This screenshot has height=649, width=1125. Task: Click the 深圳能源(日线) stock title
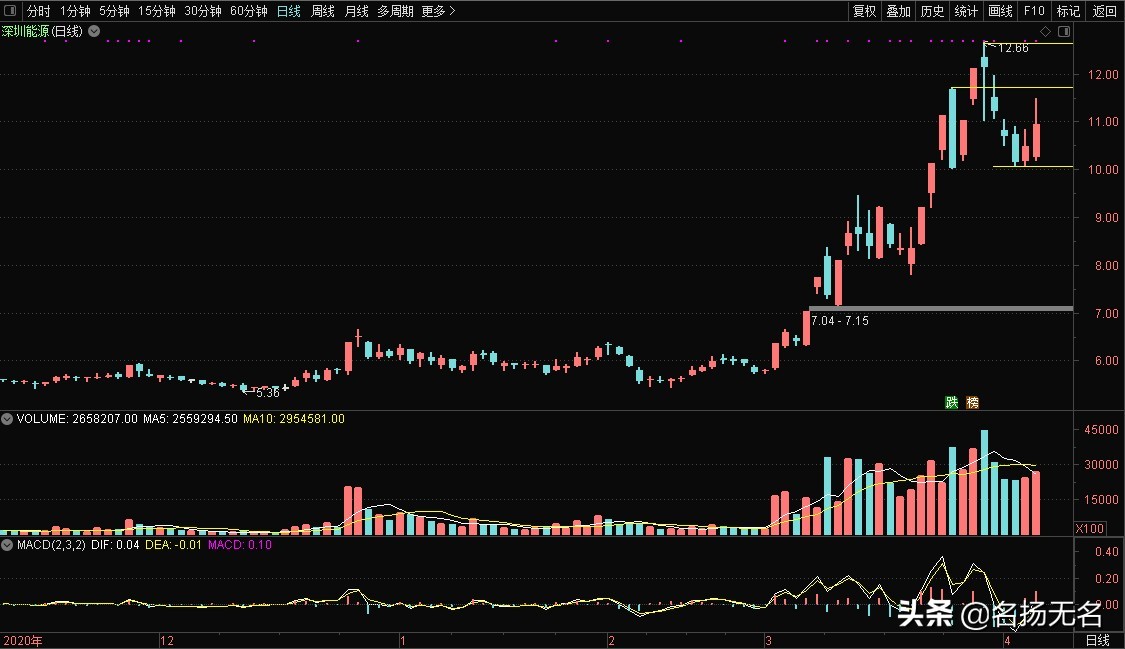tap(42, 31)
